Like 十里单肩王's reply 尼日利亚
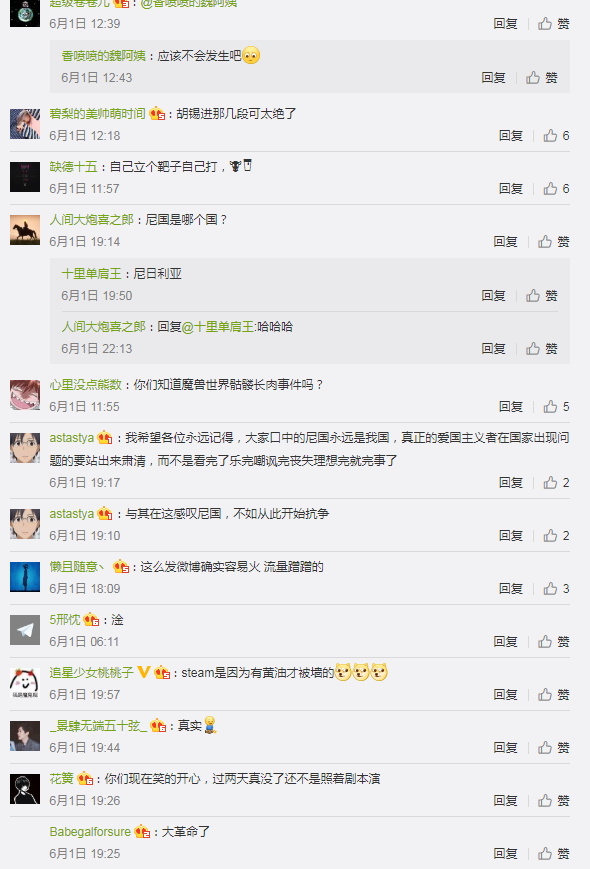Viewport: 590px width, 869px height. click(541, 295)
